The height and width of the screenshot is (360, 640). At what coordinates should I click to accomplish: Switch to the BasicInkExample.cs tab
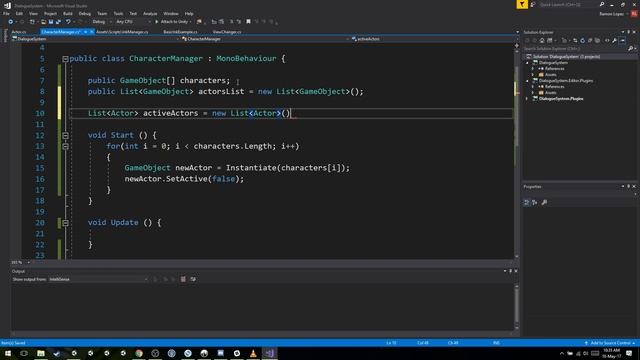(180, 32)
